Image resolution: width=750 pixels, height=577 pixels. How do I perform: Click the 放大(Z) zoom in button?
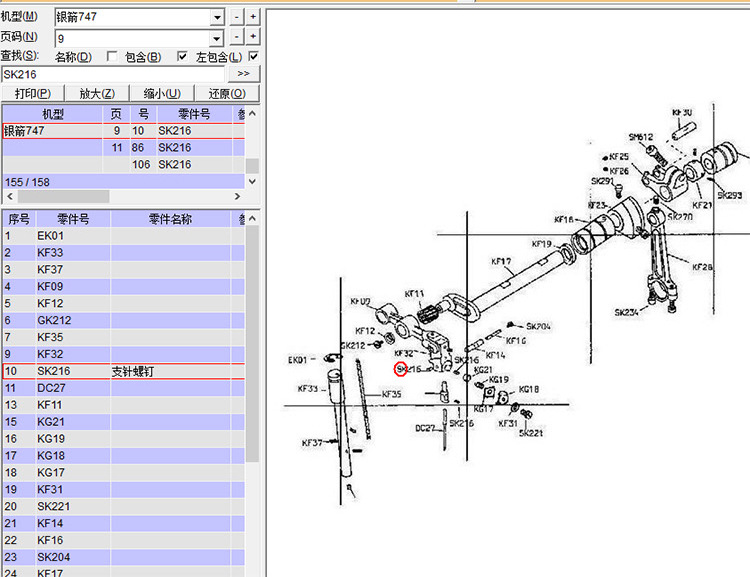tap(97, 93)
